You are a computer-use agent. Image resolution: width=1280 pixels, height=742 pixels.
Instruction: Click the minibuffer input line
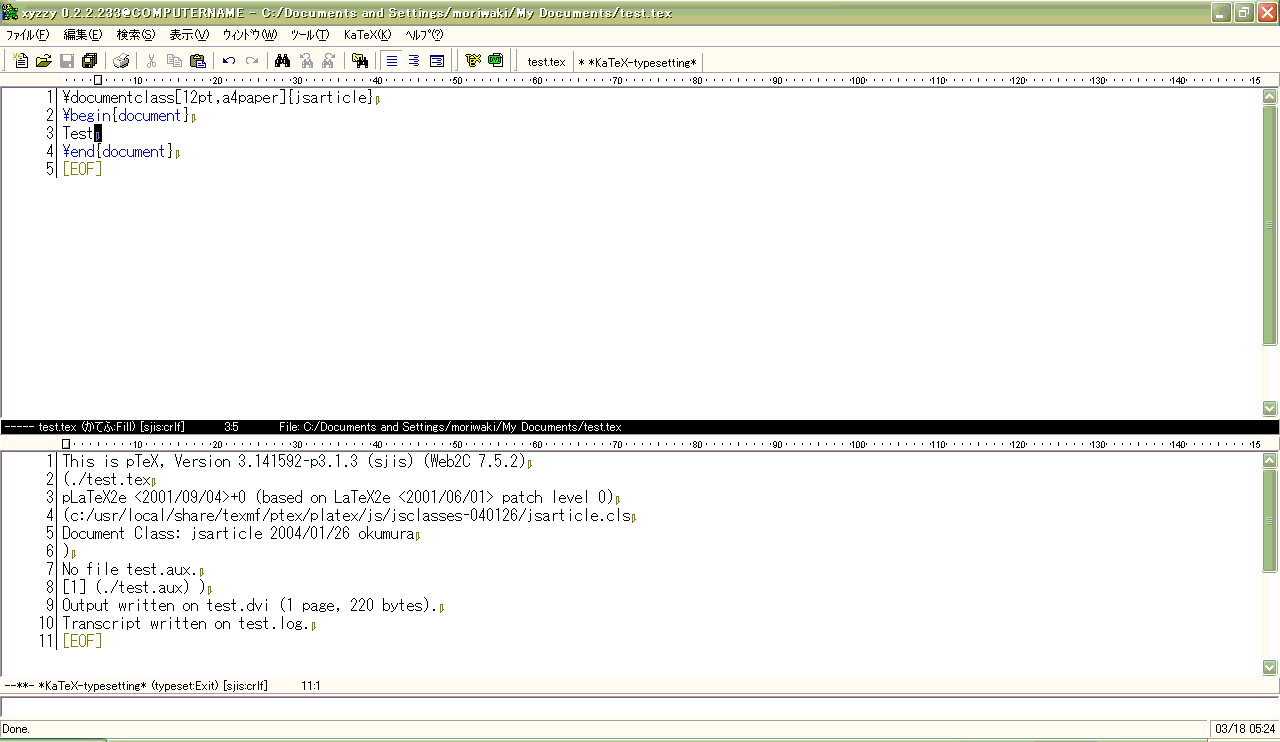click(x=640, y=707)
